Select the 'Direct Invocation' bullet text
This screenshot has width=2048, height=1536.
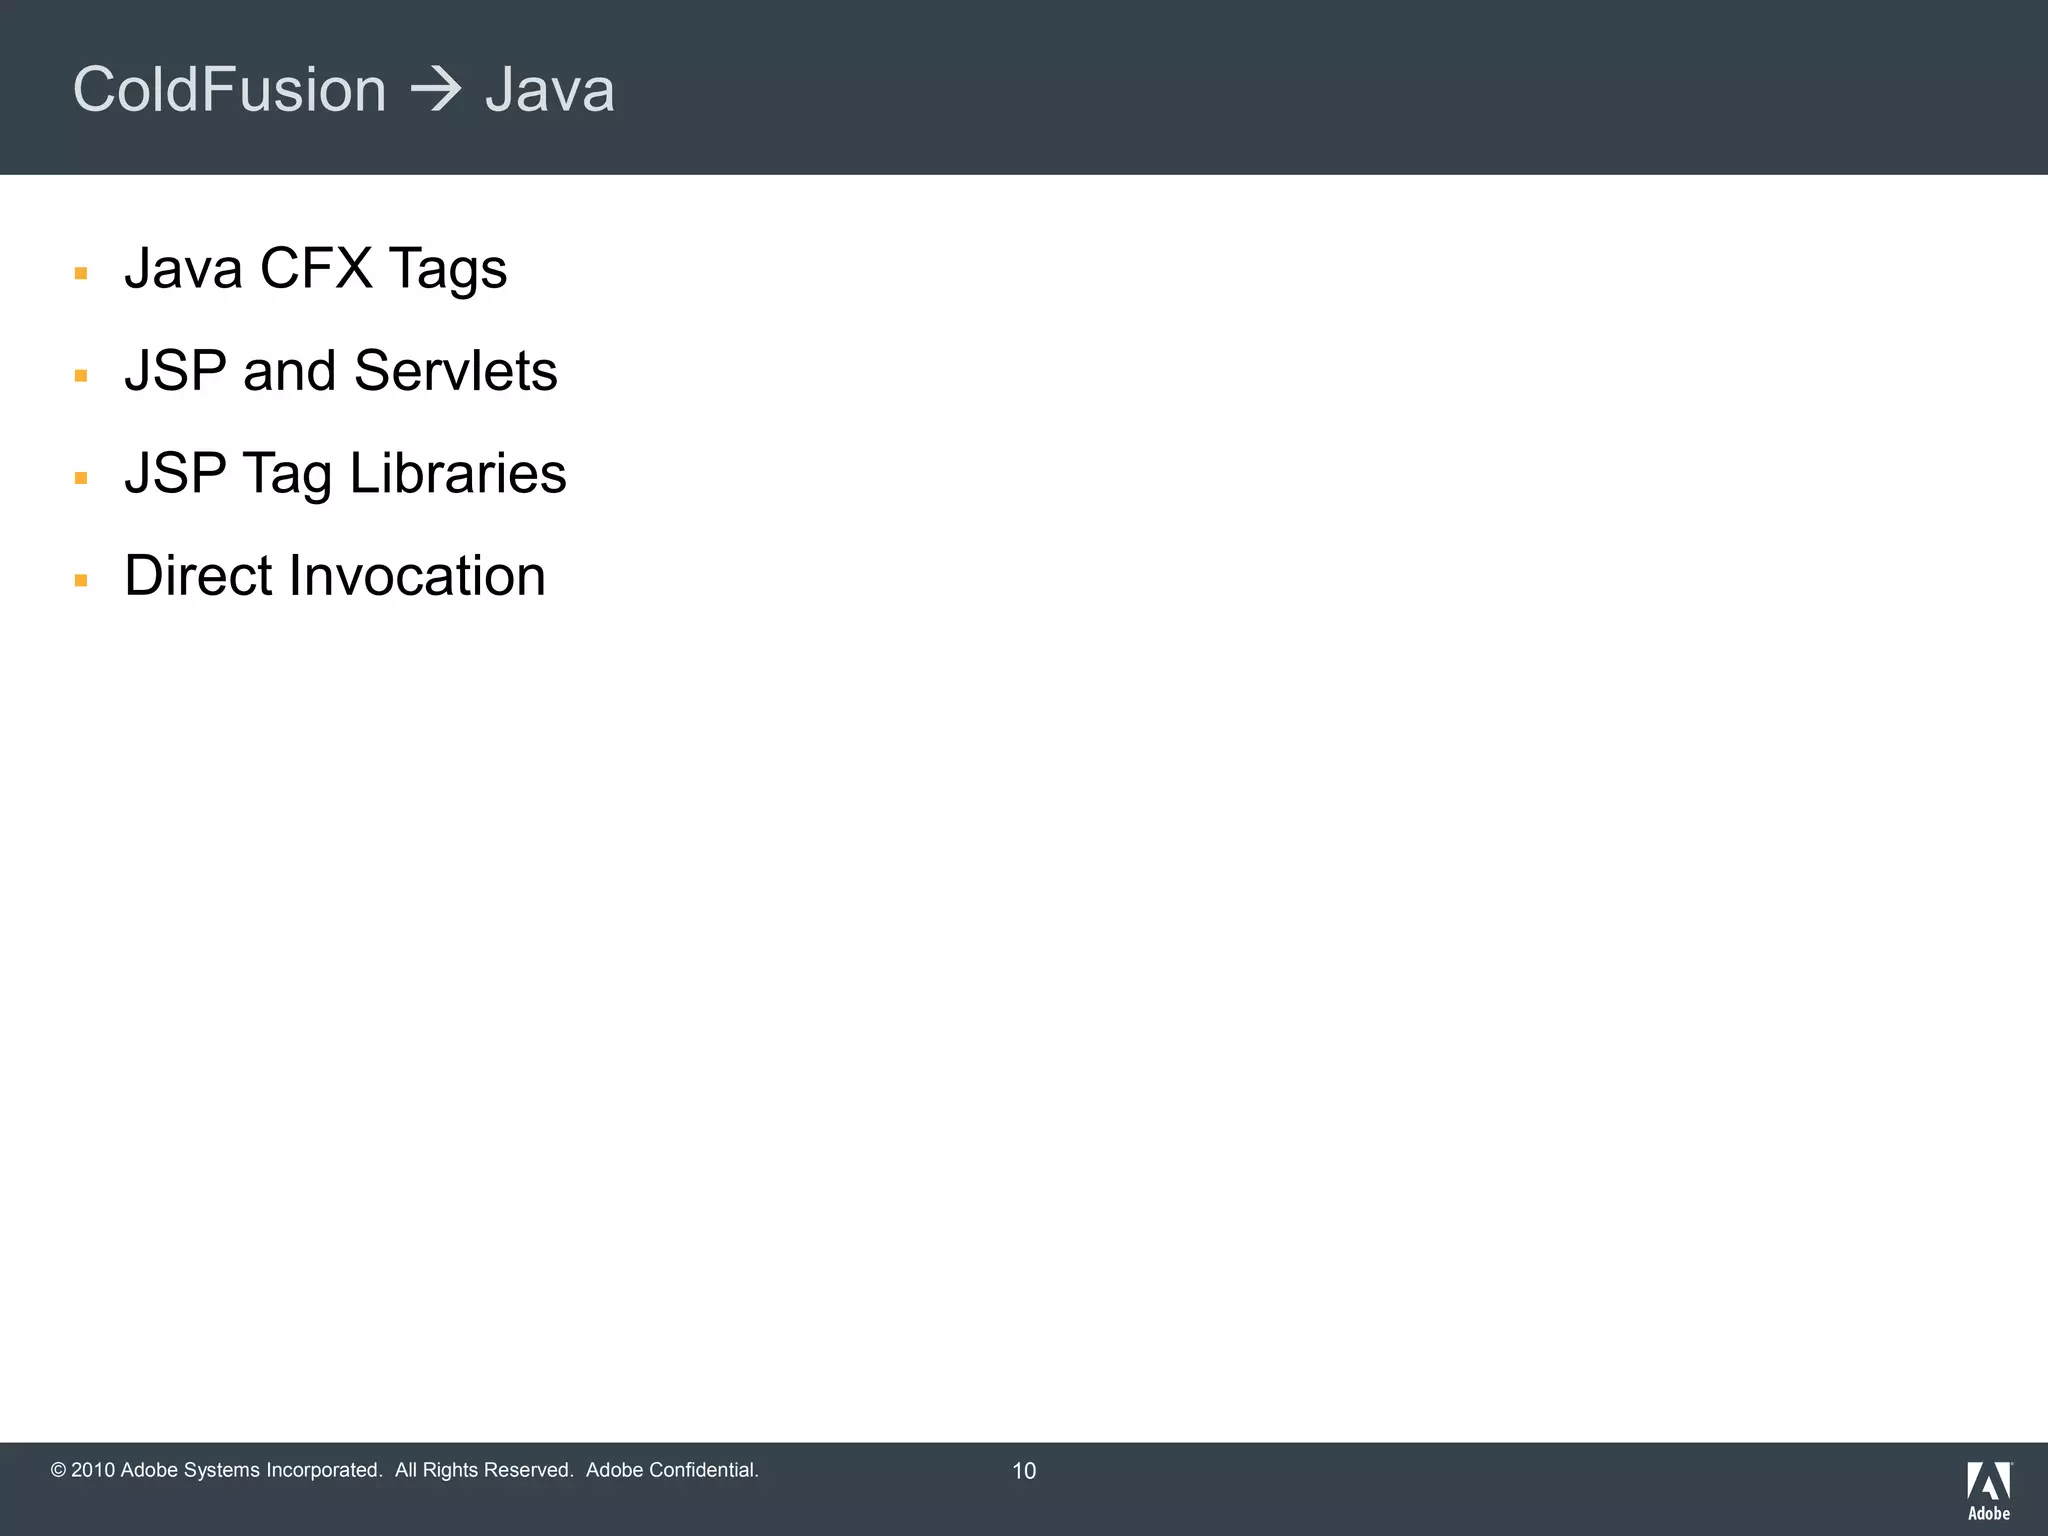pyautogui.click(x=335, y=576)
